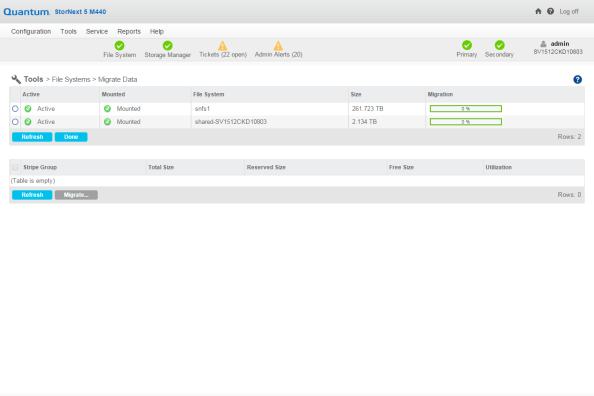
Task: Click the Secondary node status icon
Action: [499, 45]
